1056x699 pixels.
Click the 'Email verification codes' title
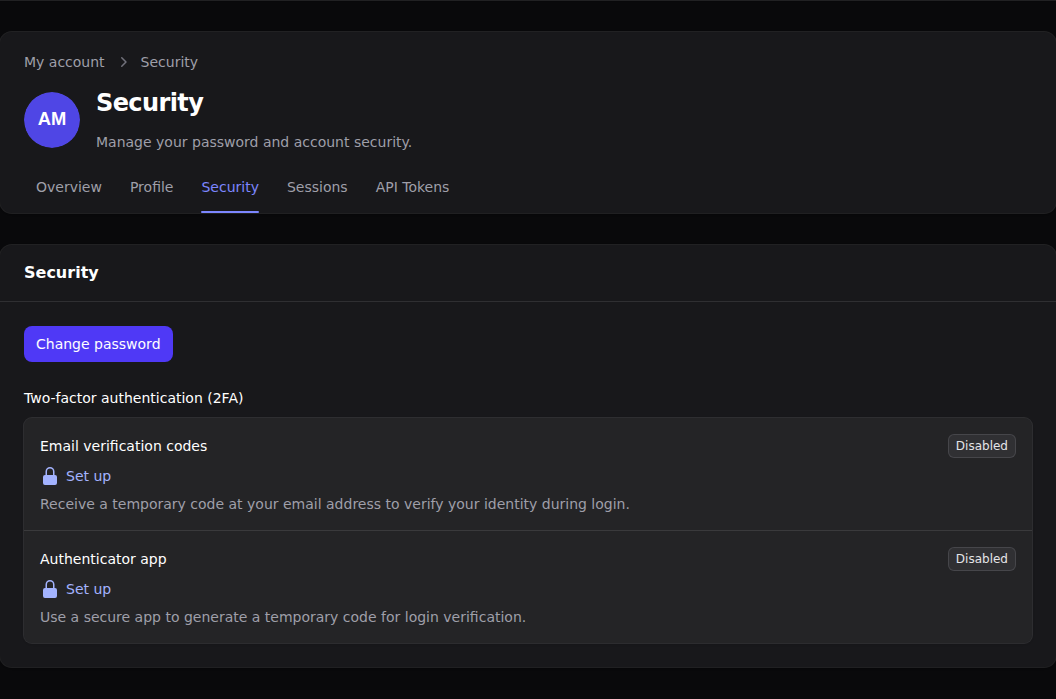pos(123,446)
